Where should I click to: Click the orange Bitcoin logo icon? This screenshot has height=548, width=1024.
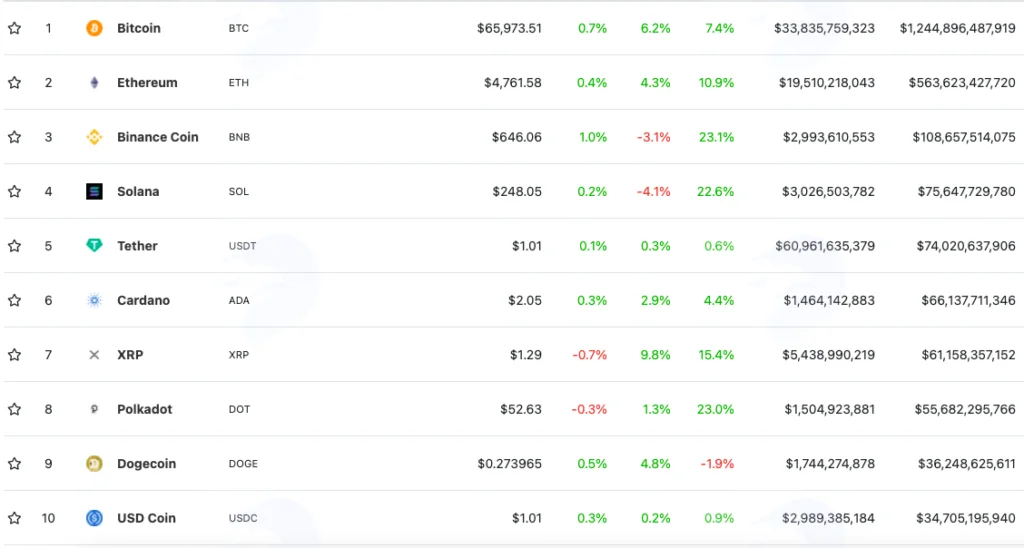click(94, 28)
